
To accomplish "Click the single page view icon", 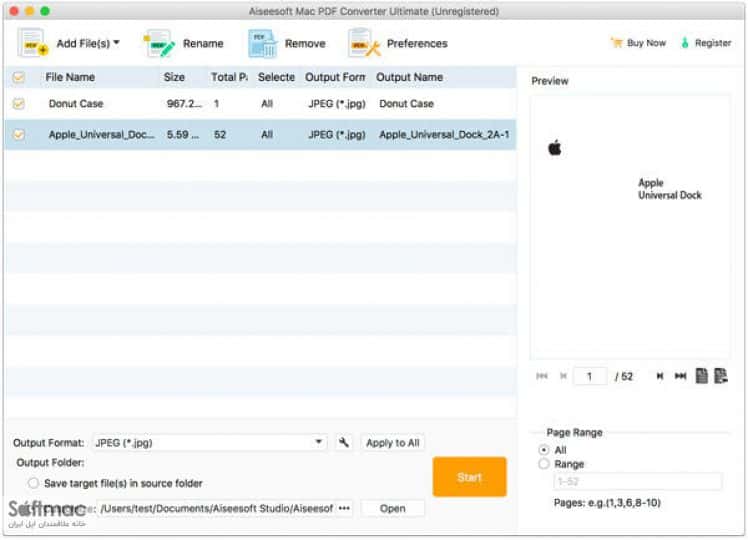I will [702, 376].
